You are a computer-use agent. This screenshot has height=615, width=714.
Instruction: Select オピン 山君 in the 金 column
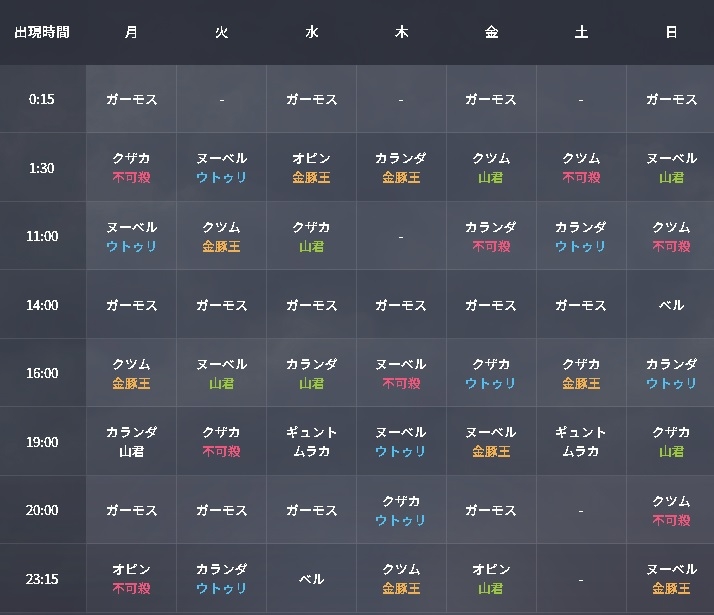491,578
